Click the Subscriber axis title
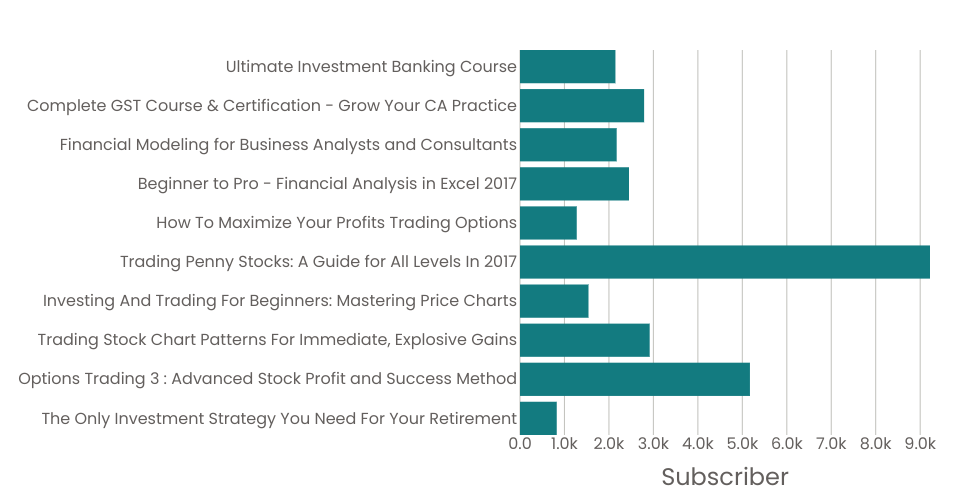Screen dimensions: 960x500 tap(724, 476)
